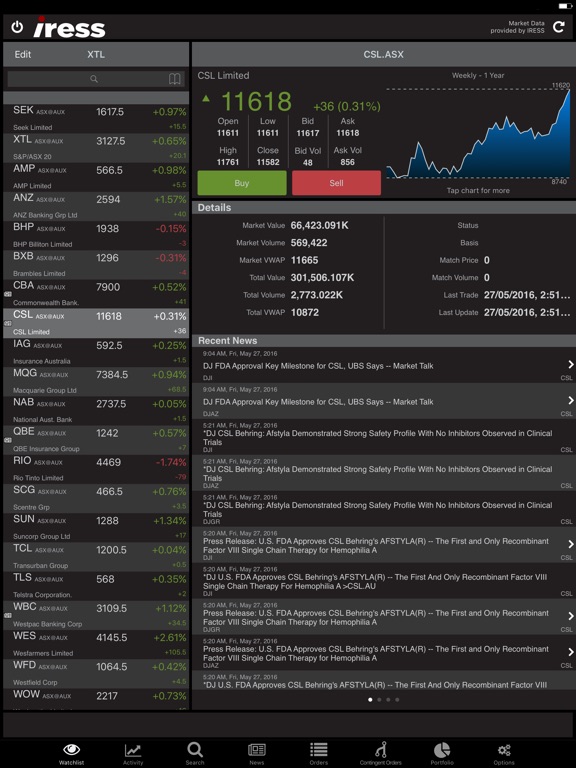This screenshot has height=768, width=576.
Task: Tap the weekly 1 year price chart
Action: [478, 133]
